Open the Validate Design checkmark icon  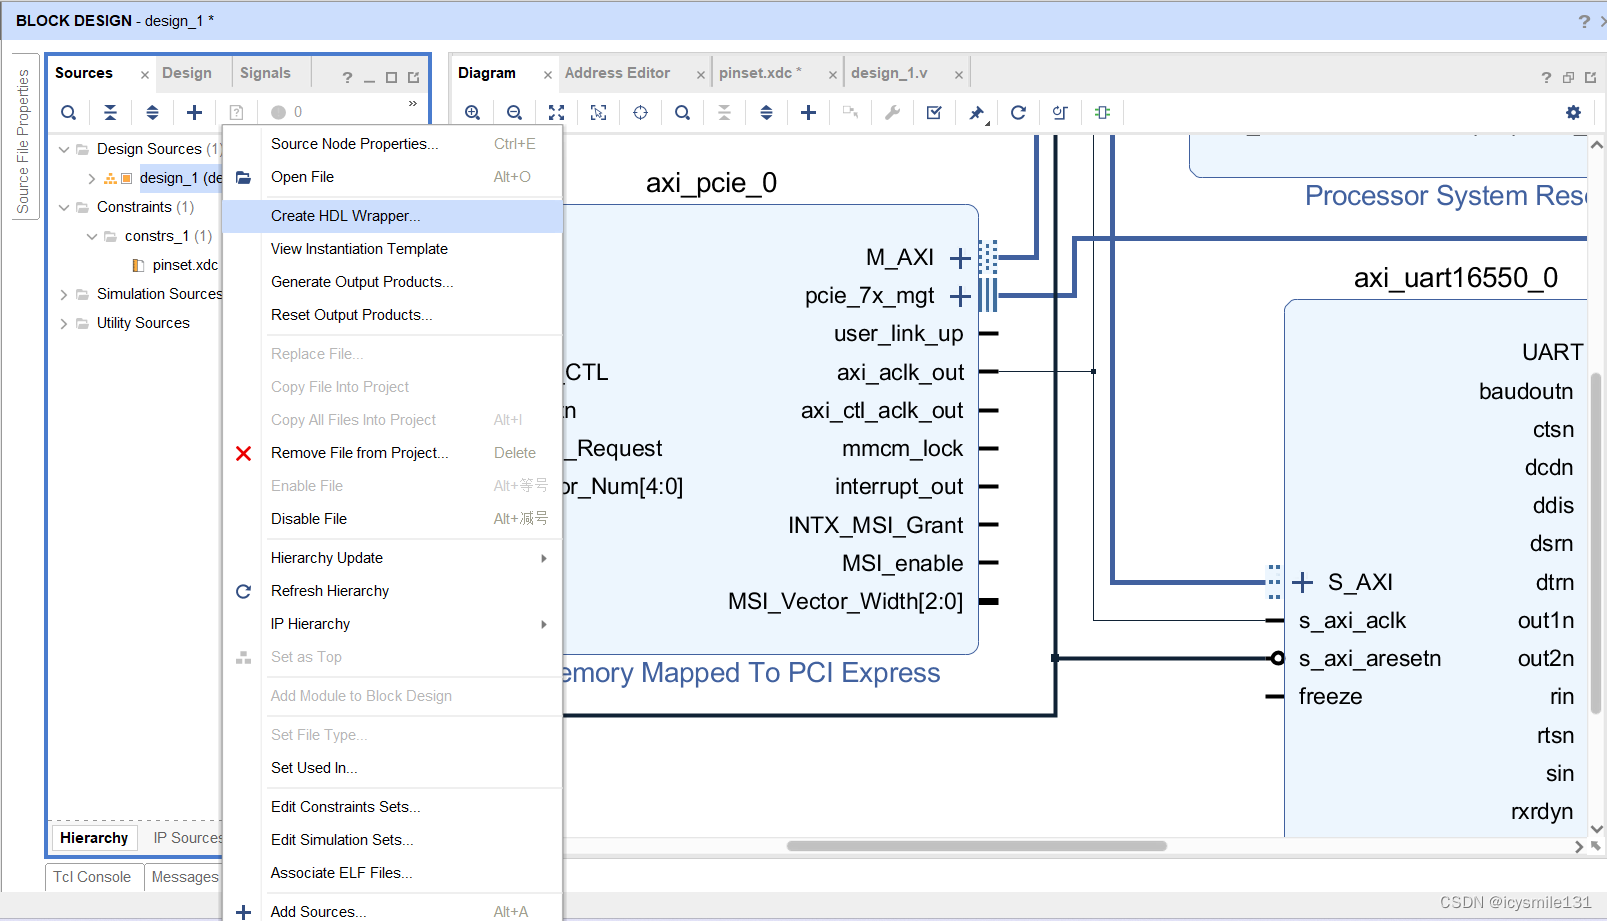934,112
